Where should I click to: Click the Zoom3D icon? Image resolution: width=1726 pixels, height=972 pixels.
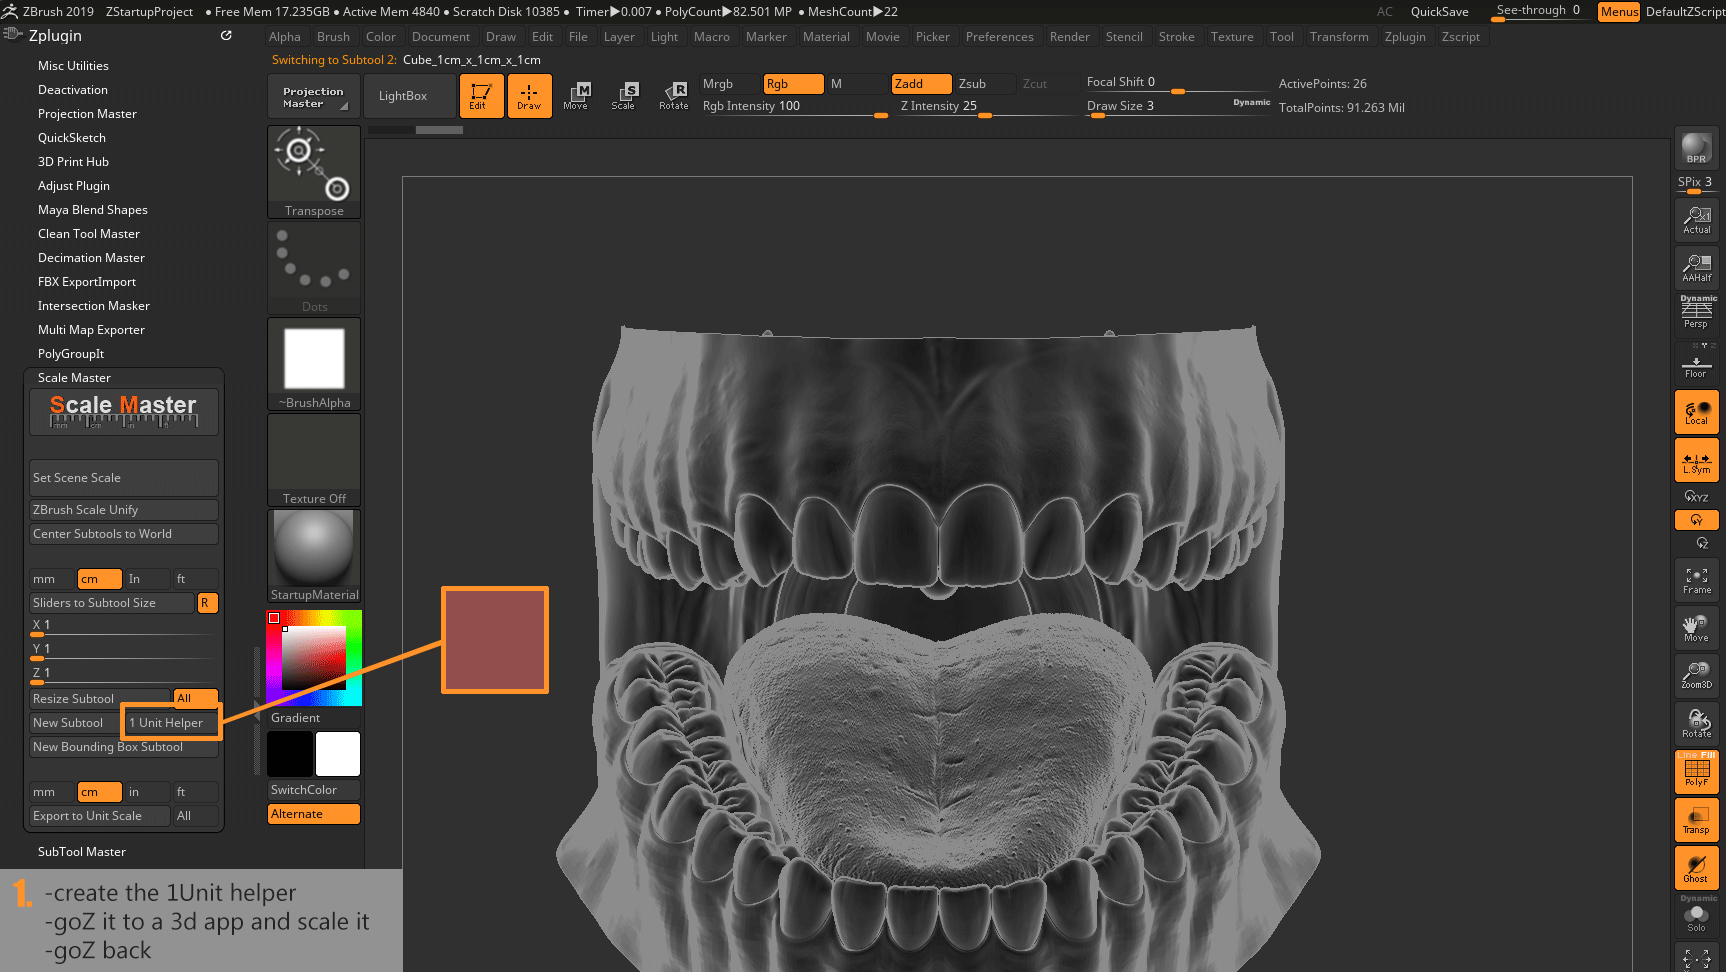pos(1696,676)
